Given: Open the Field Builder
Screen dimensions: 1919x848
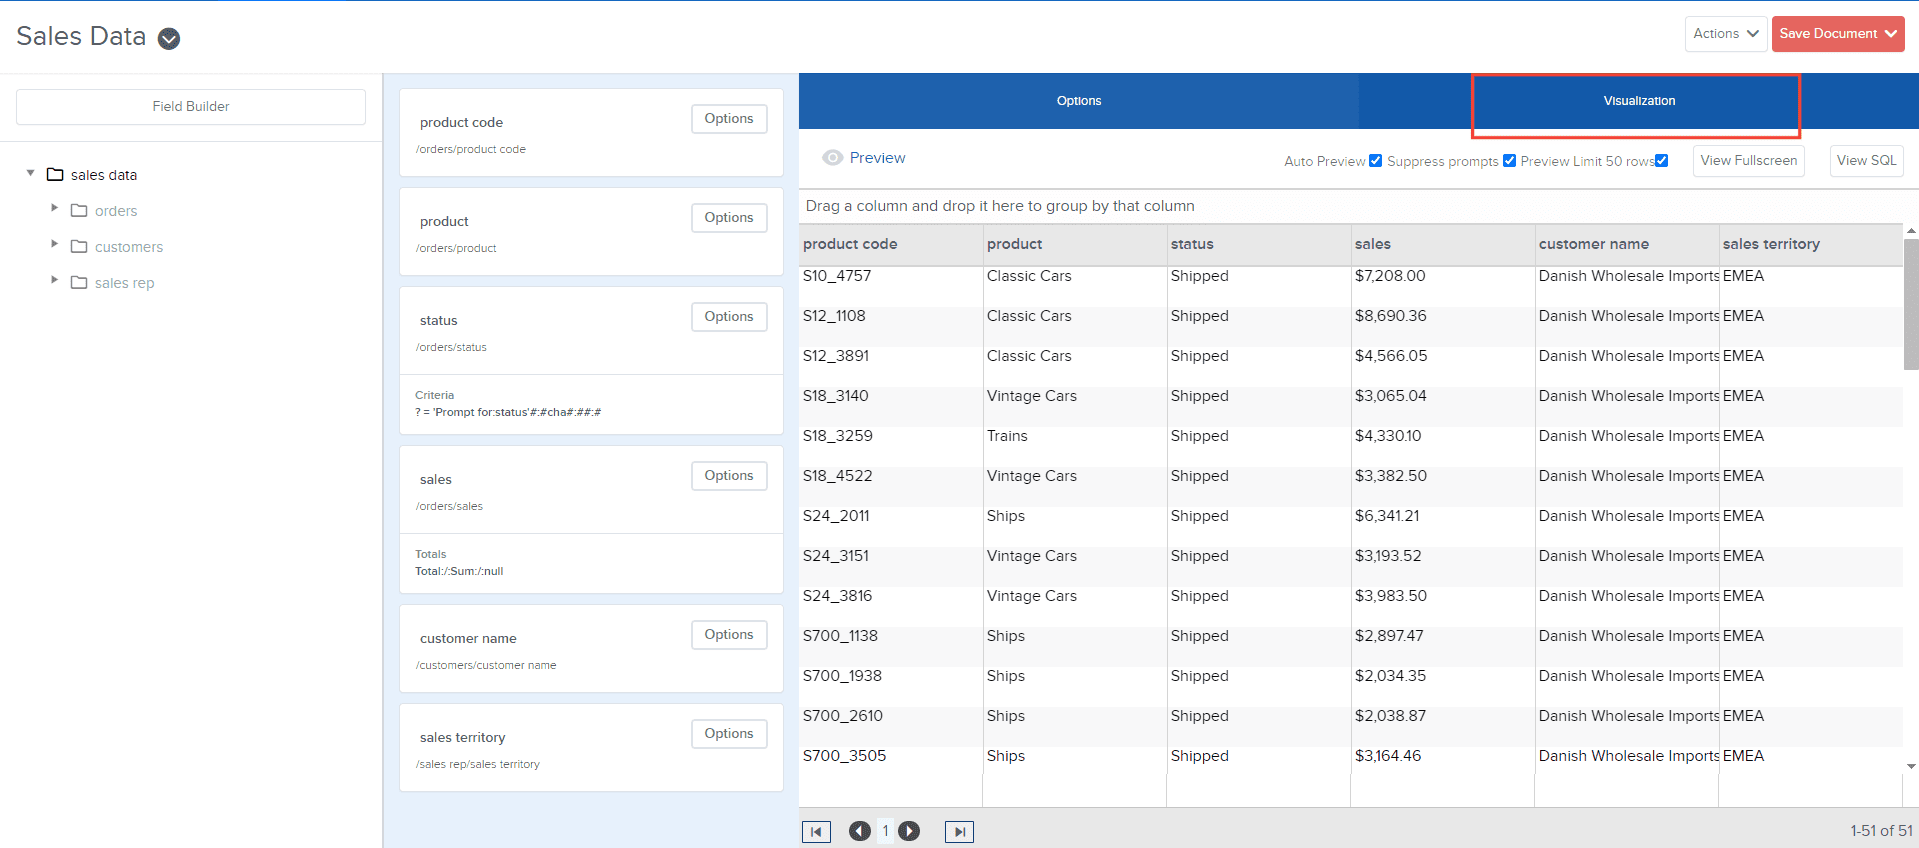Looking at the screenshot, I should [x=191, y=106].
